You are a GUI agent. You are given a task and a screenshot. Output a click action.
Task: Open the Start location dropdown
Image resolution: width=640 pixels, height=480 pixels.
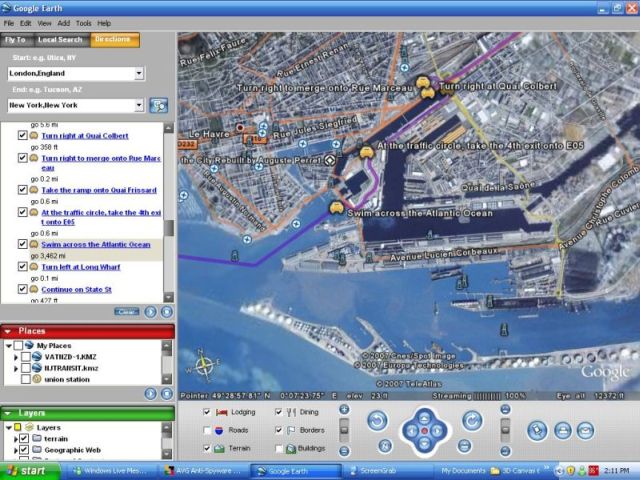[x=139, y=73]
